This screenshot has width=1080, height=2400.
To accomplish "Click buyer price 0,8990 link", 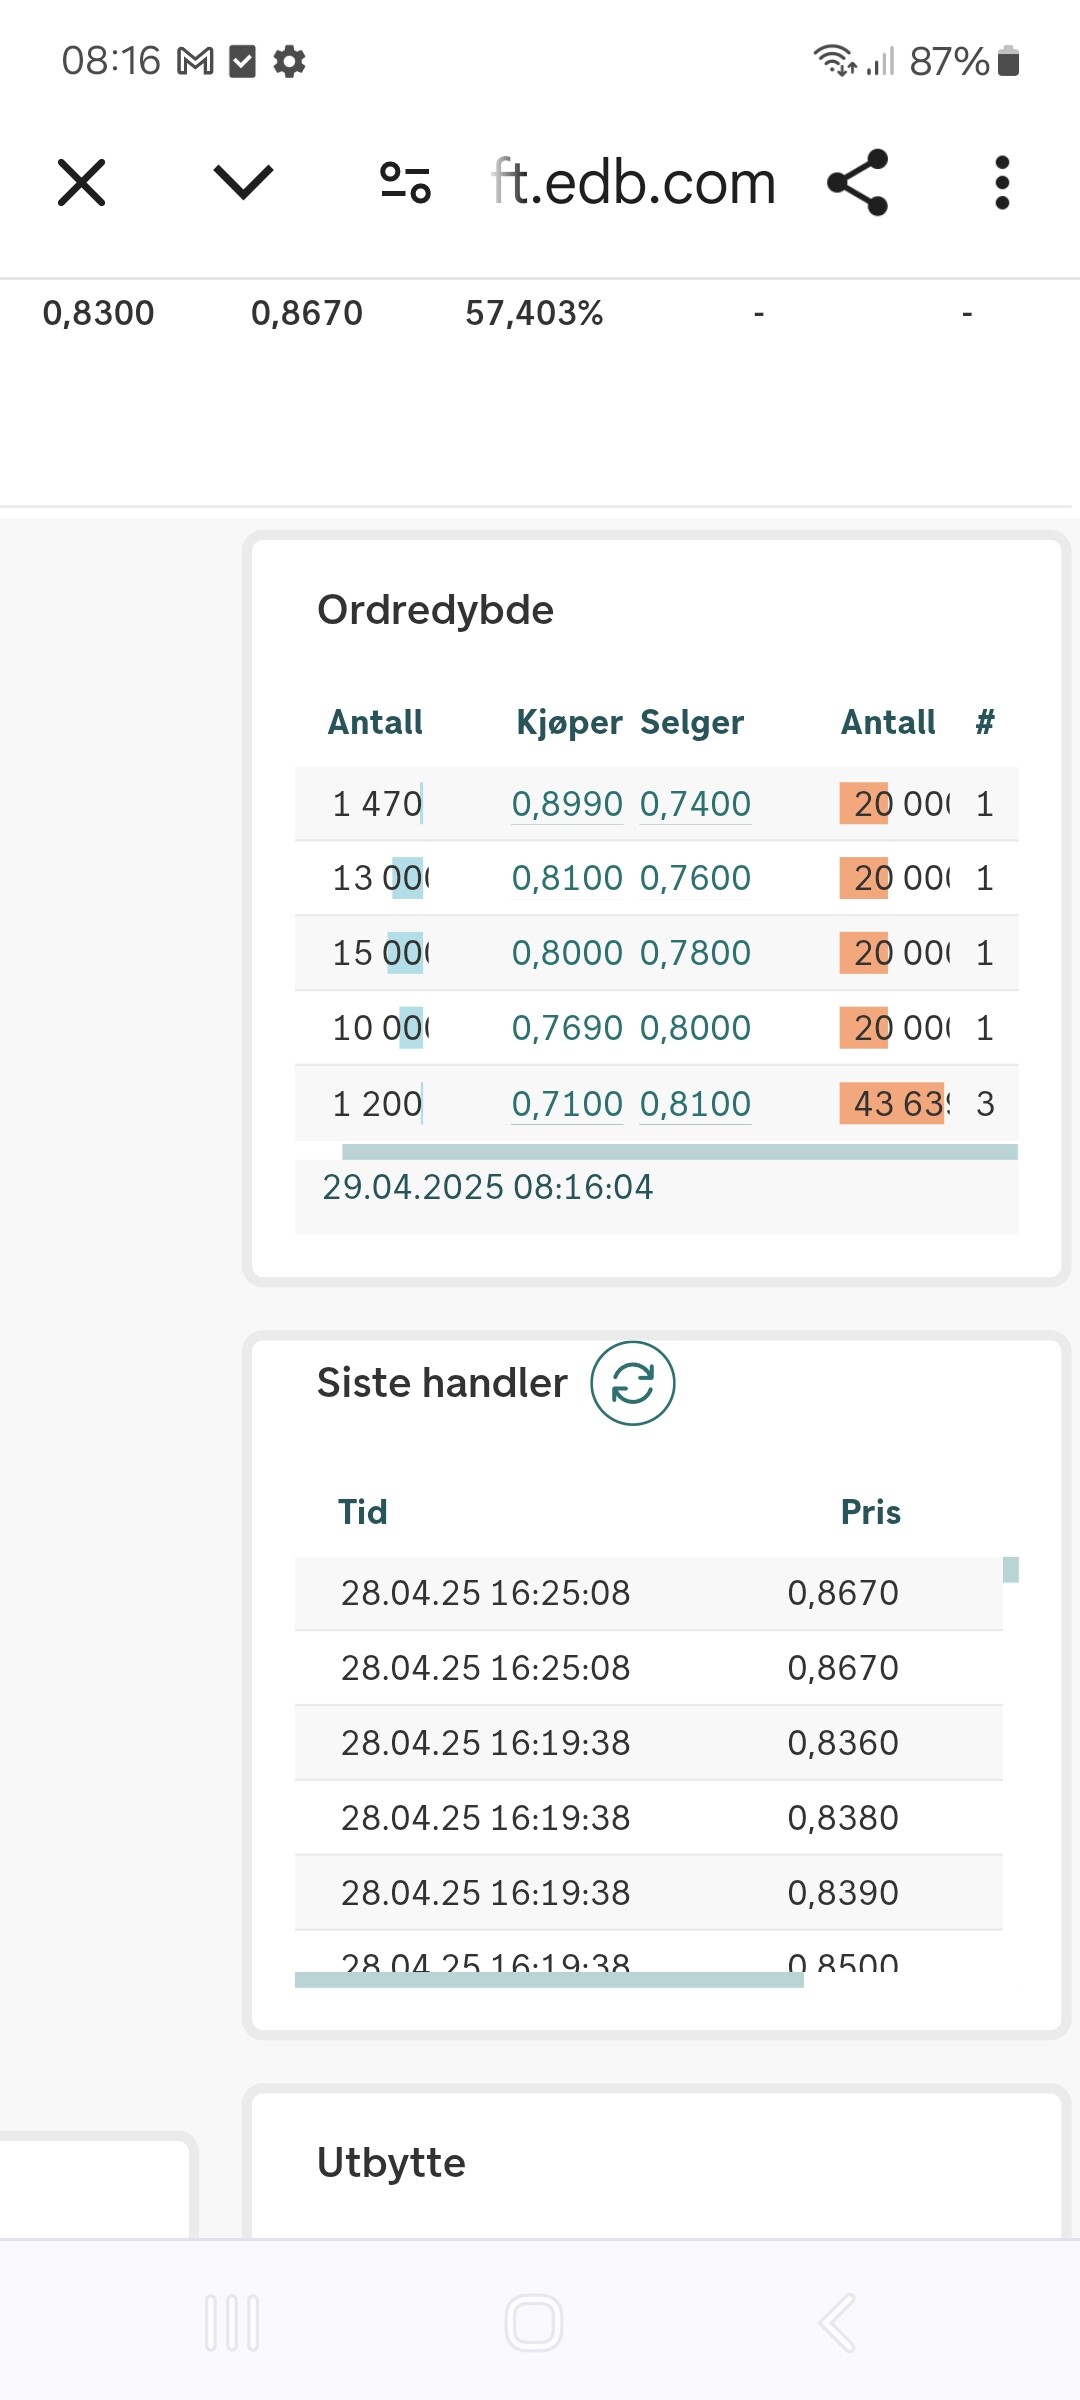I will [567, 804].
